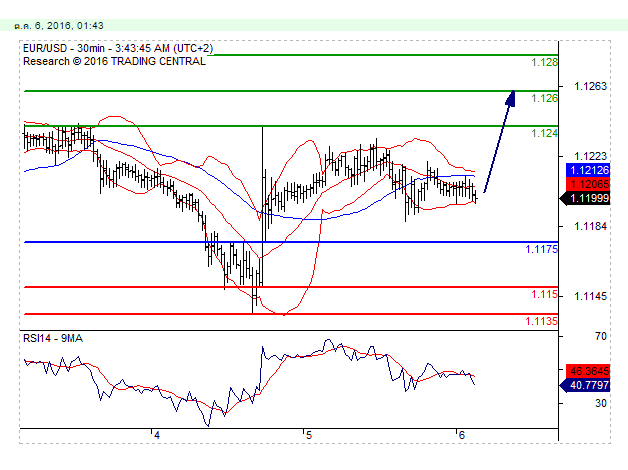Click the day 4 marker on time axis
Viewport: 628px width, 470px height.
pyautogui.click(x=157, y=435)
